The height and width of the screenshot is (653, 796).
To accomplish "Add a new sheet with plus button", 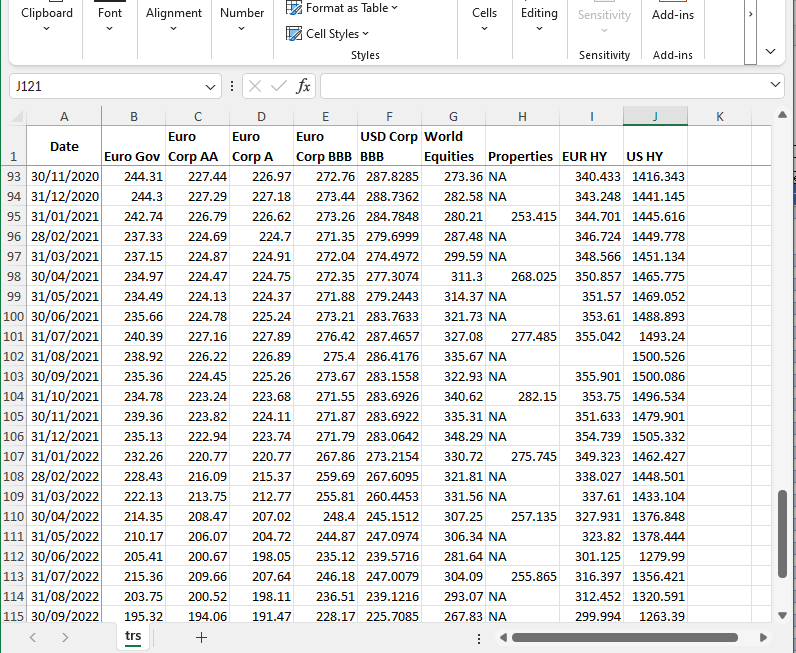I will (x=201, y=638).
